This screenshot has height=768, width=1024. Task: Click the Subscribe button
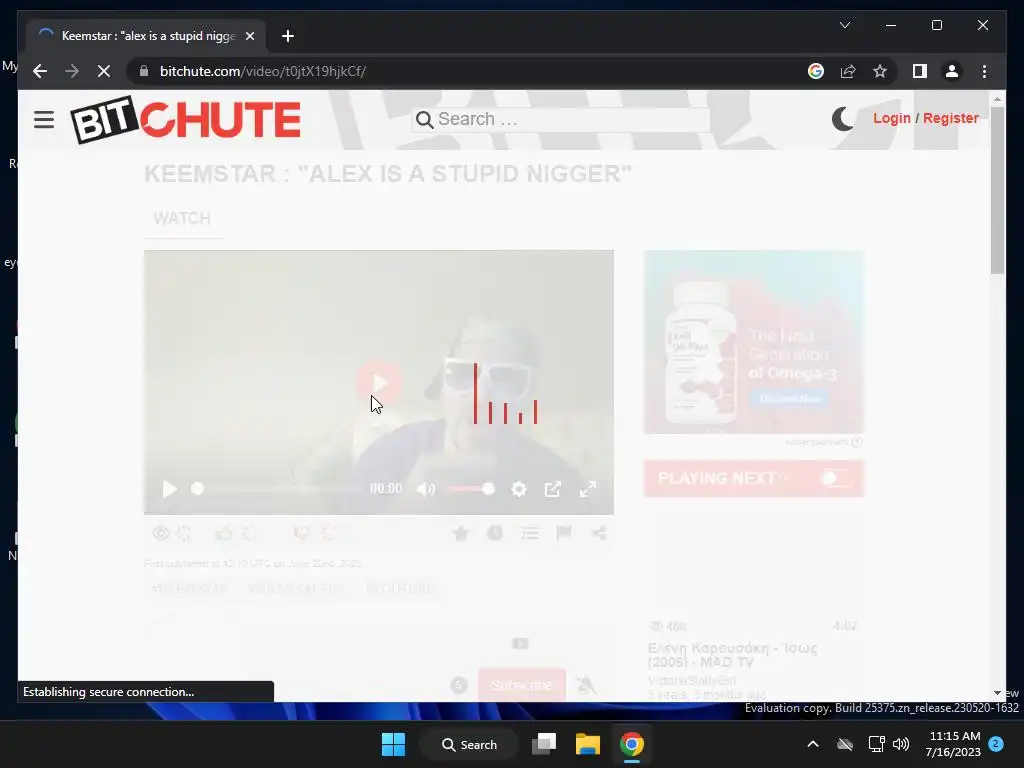[521, 685]
